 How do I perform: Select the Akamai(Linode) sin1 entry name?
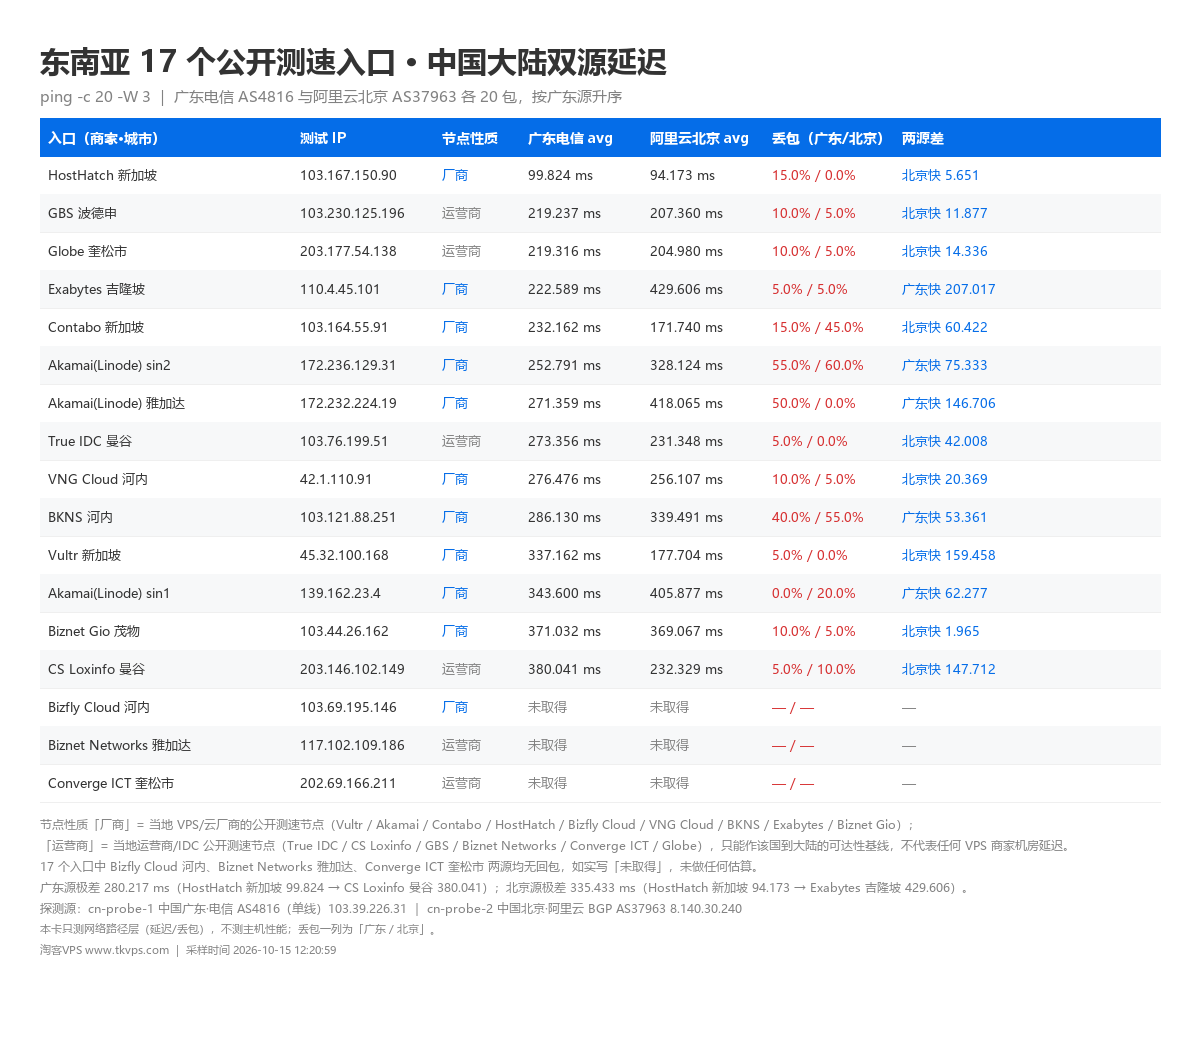pyautogui.click(x=109, y=593)
